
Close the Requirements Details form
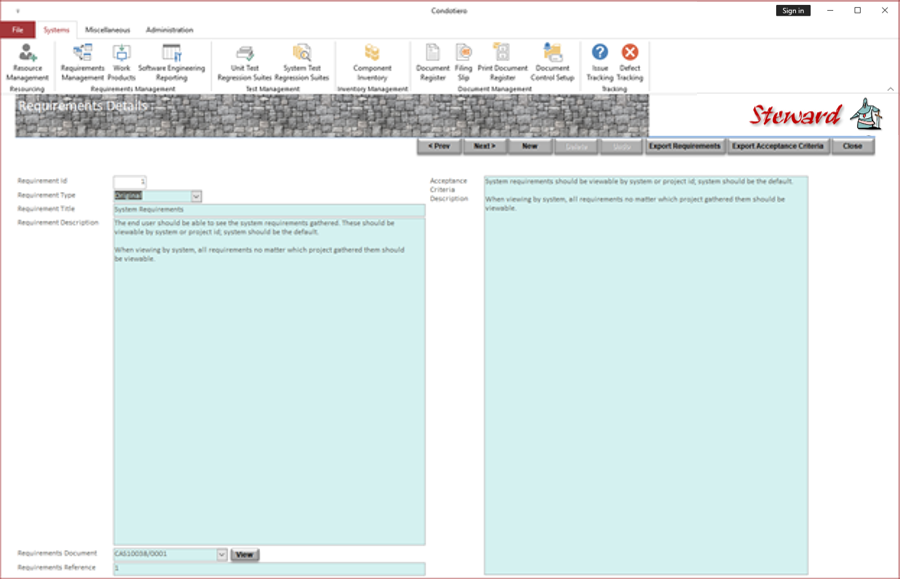pos(852,146)
